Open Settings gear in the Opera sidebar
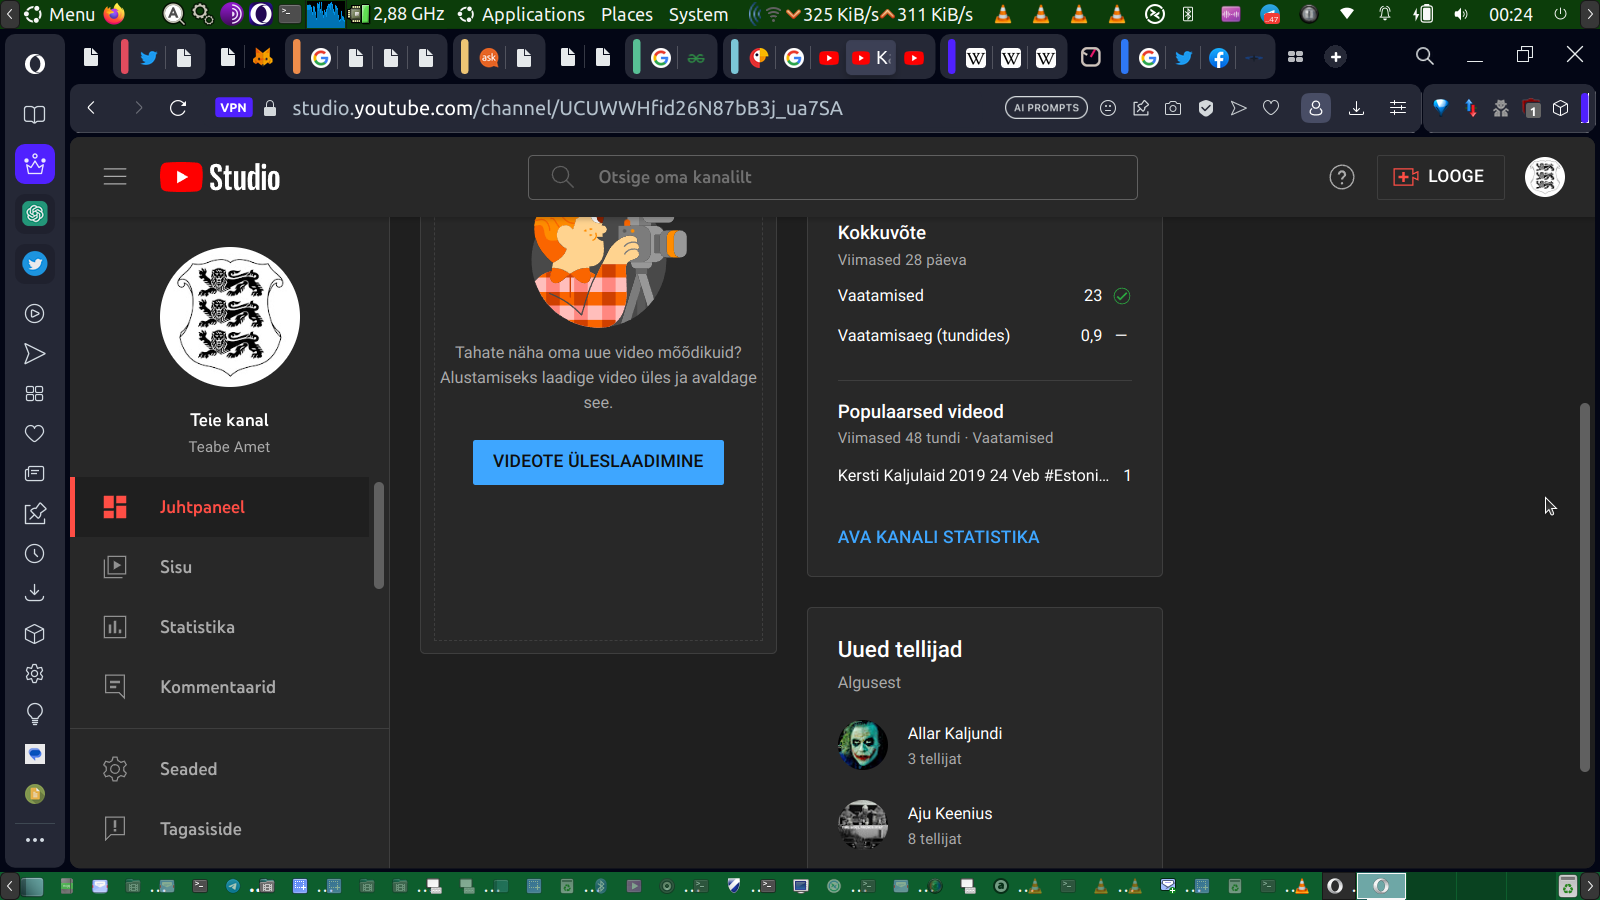 [35, 674]
